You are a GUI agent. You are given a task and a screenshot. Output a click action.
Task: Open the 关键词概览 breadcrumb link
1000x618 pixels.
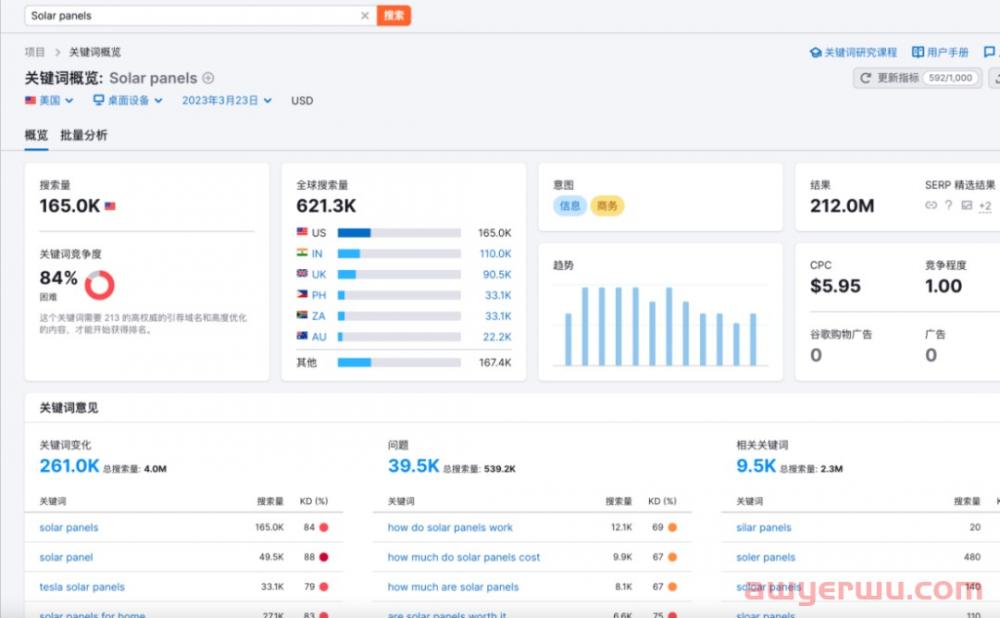(x=95, y=52)
